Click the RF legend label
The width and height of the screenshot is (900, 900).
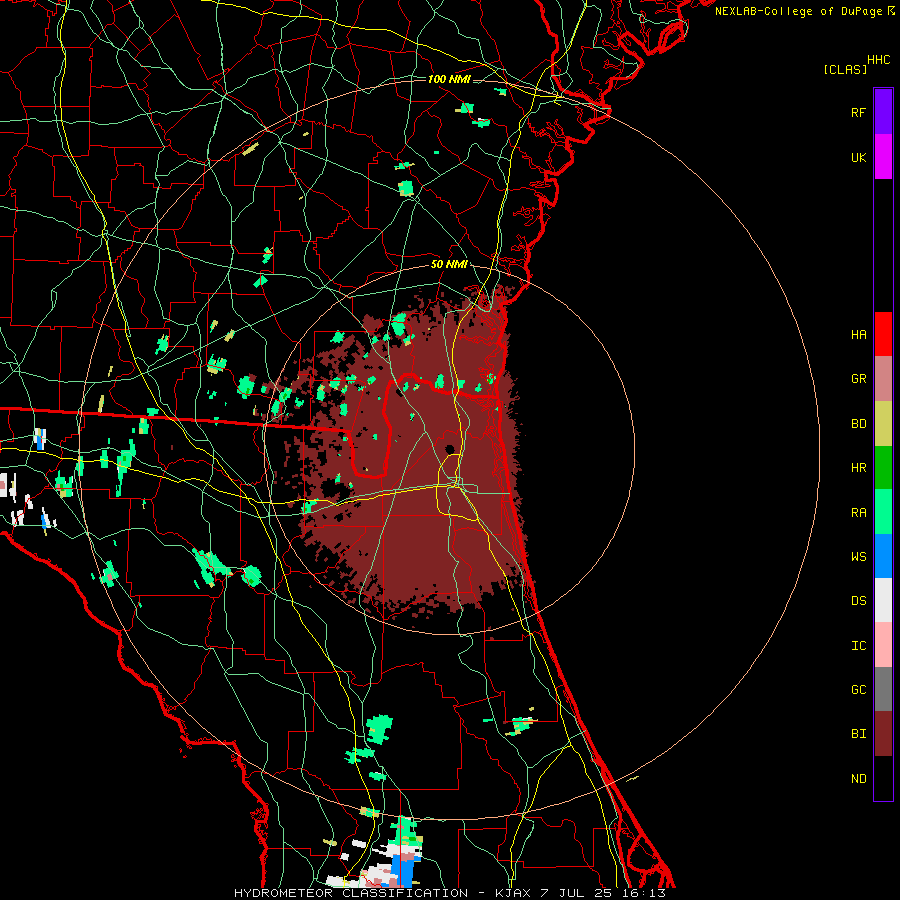point(858,112)
